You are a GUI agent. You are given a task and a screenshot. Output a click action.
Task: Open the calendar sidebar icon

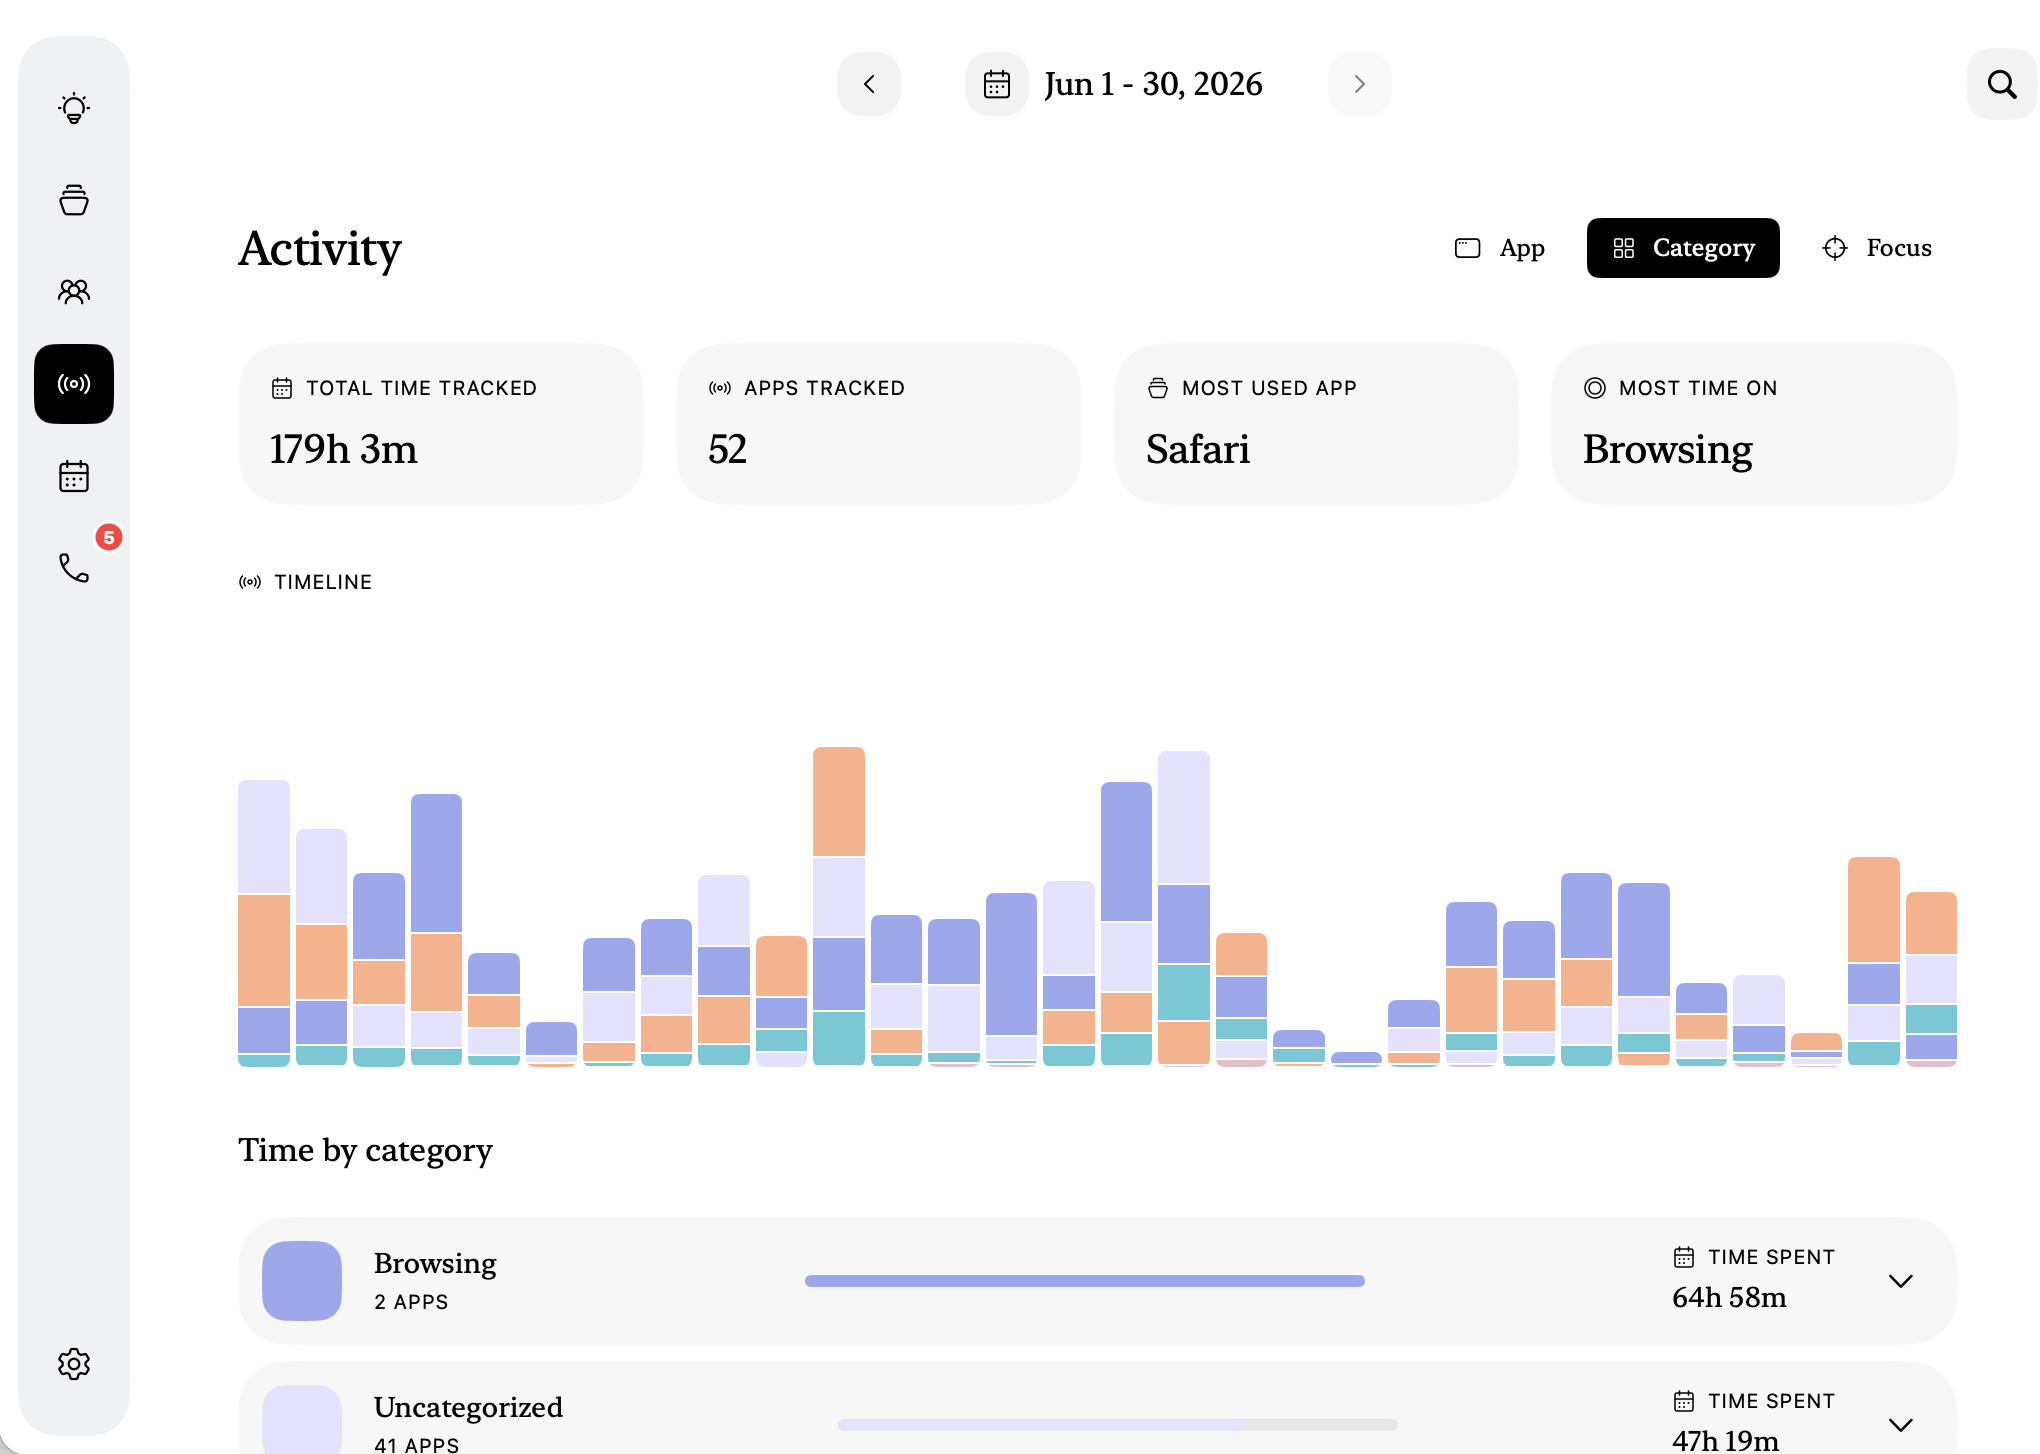[74, 476]
